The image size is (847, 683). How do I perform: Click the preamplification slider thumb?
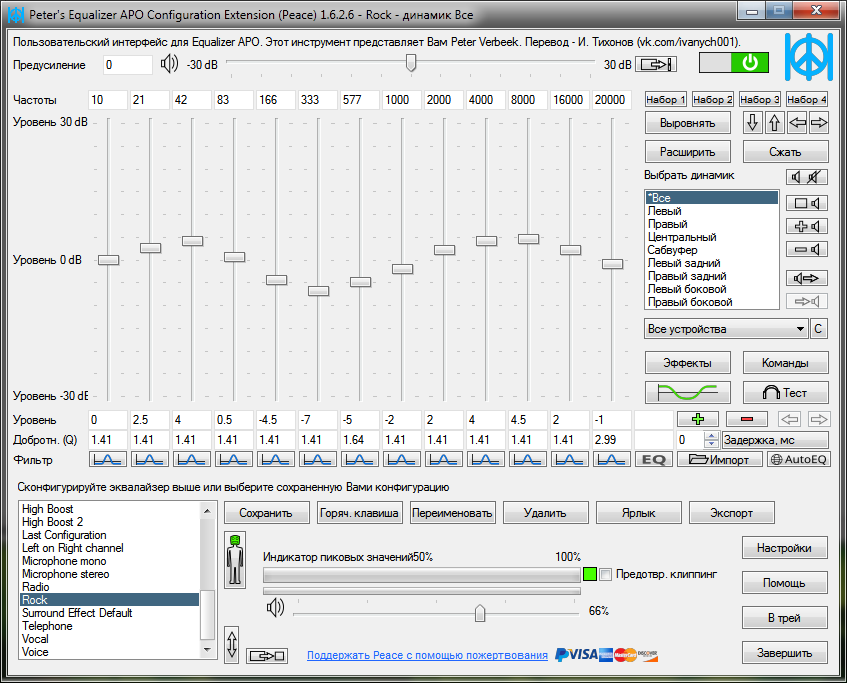(x=411, y=63)
